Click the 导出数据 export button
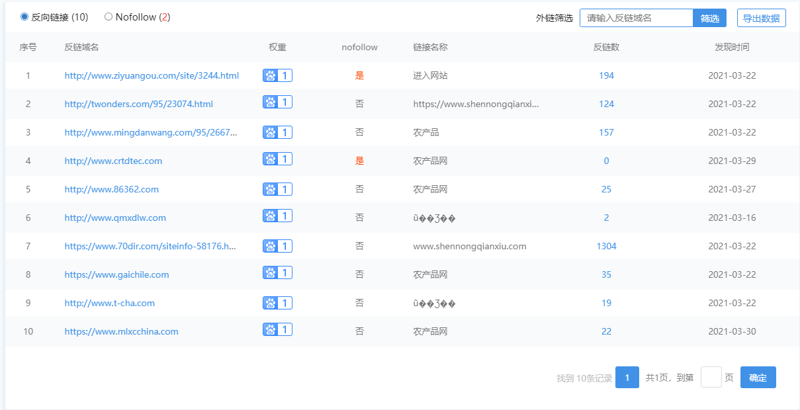The image size is (800, 410). (x=762, y=18)
